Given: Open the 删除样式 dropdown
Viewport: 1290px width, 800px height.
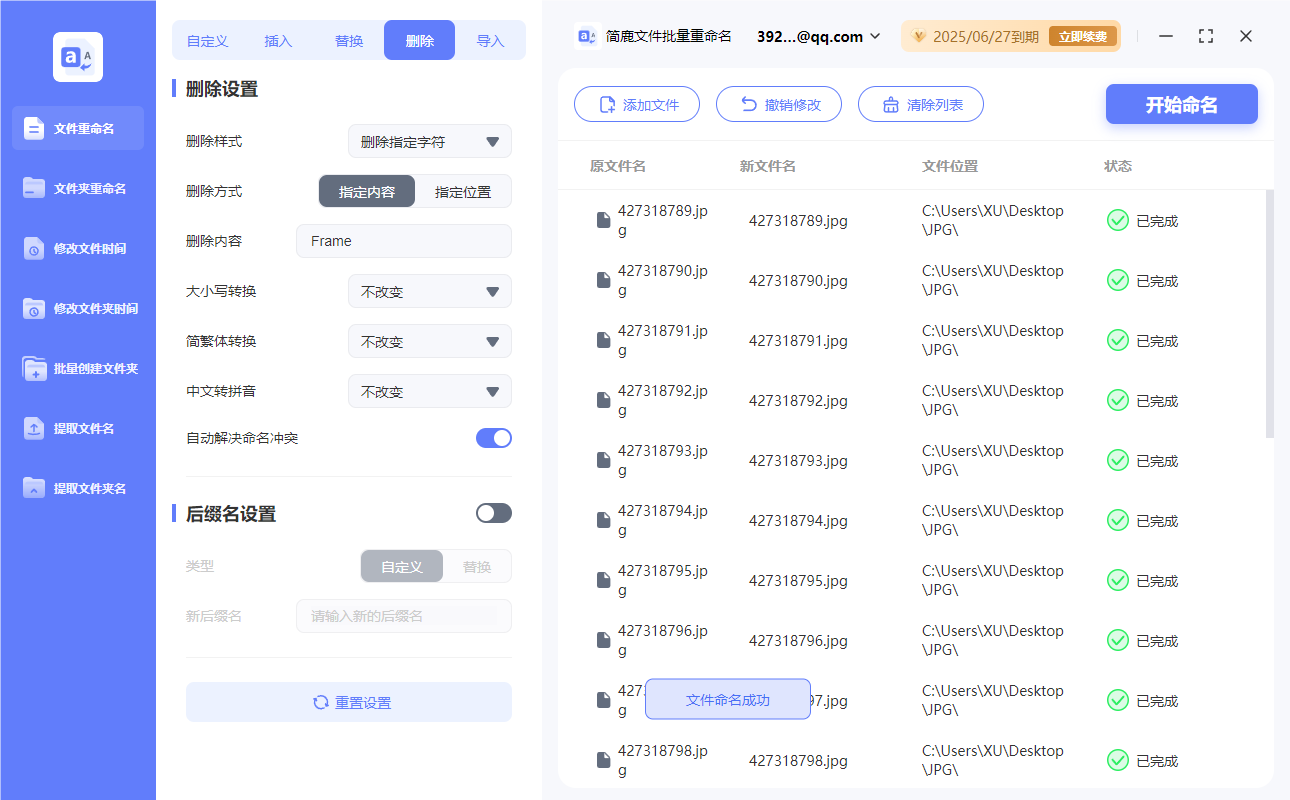Looking at the screenshot, I should 430,141.
